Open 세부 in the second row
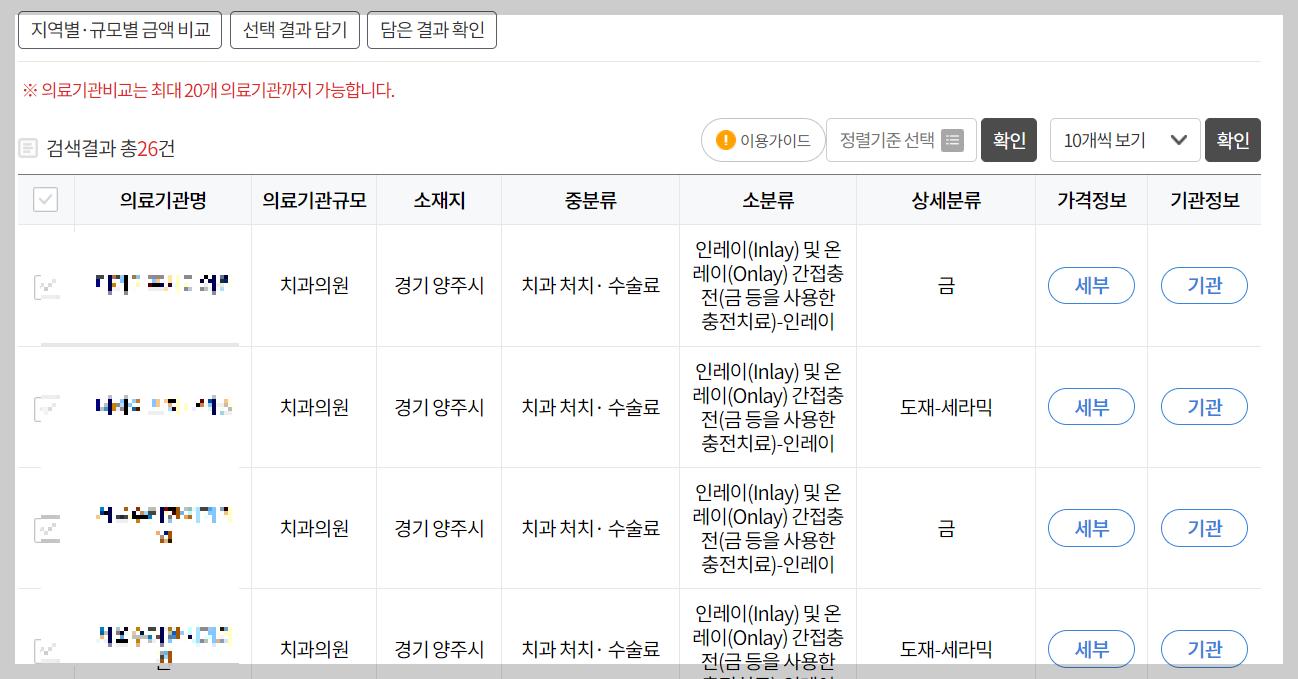 [1091, 407]
